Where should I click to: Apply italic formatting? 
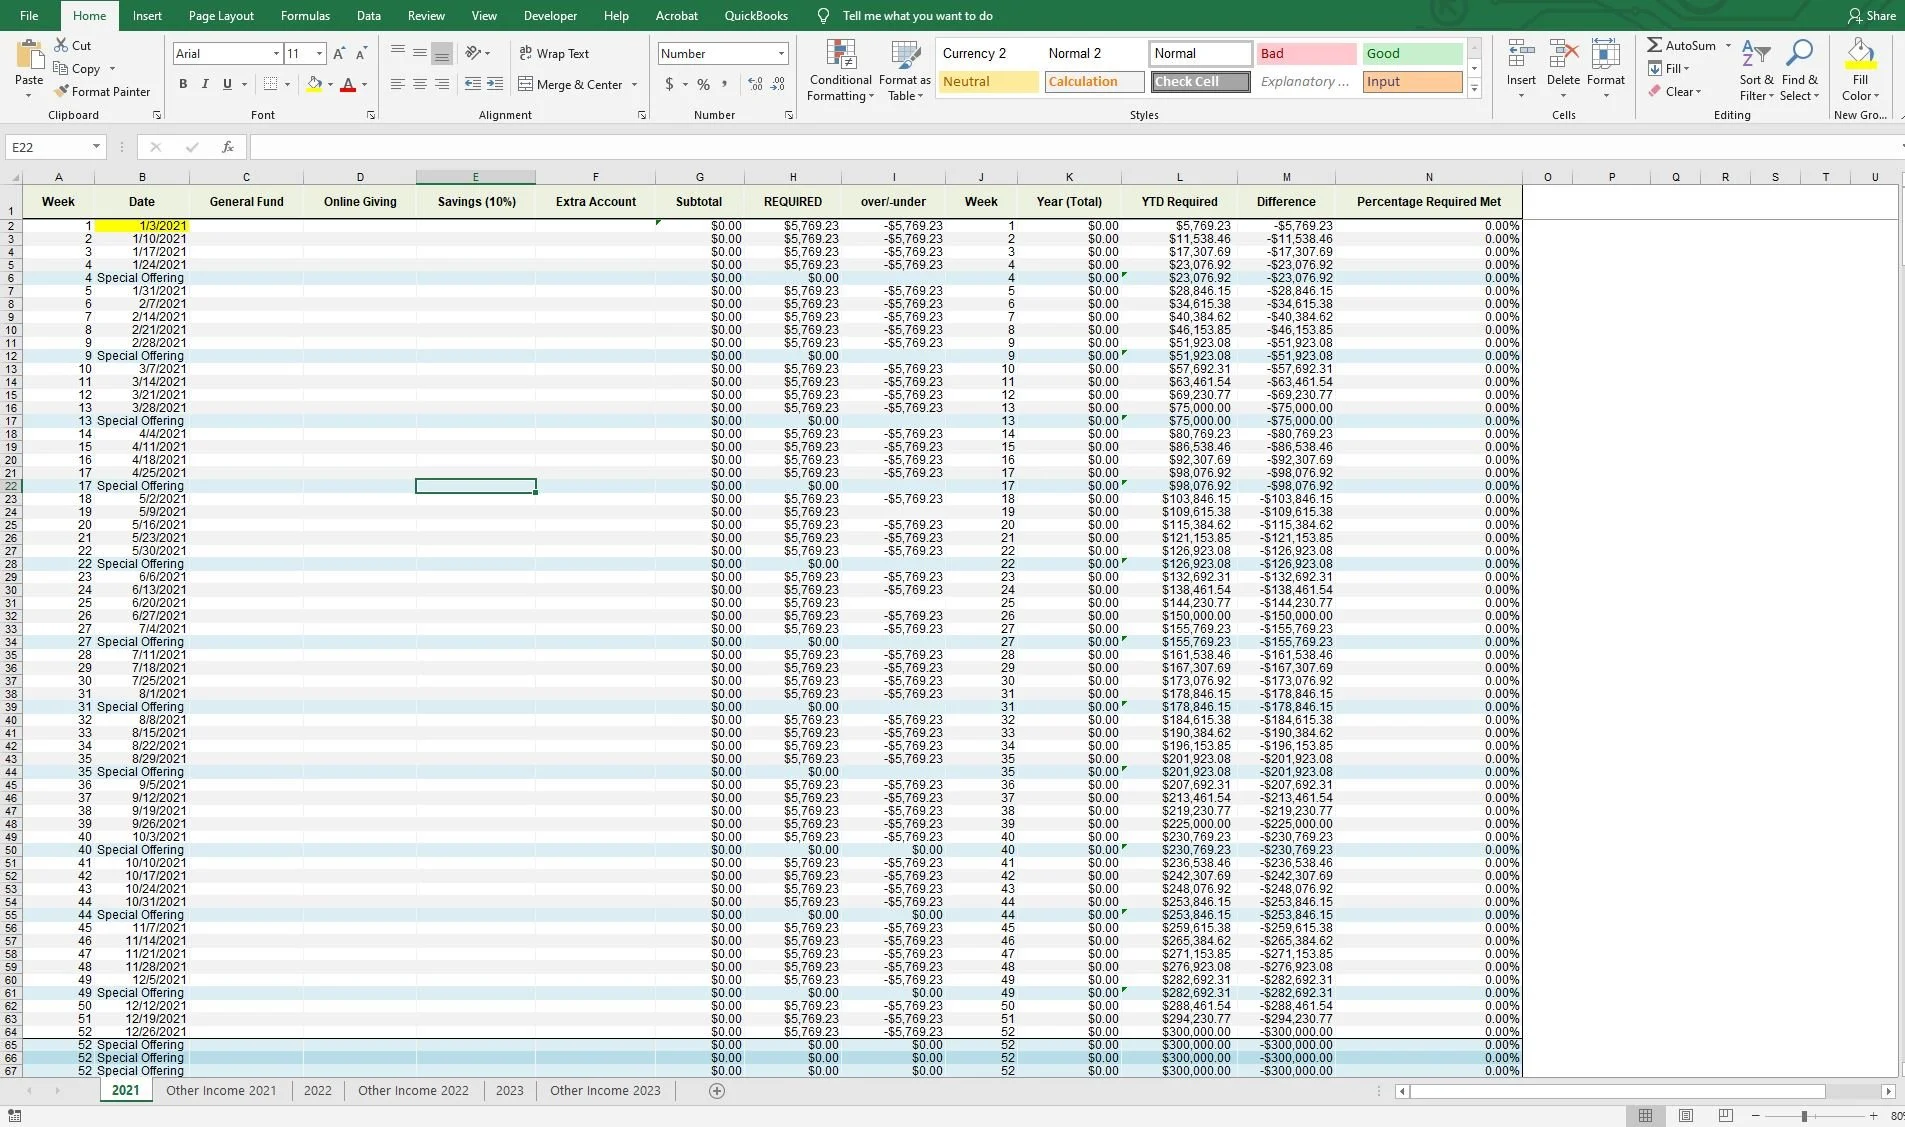click(205, 84)
